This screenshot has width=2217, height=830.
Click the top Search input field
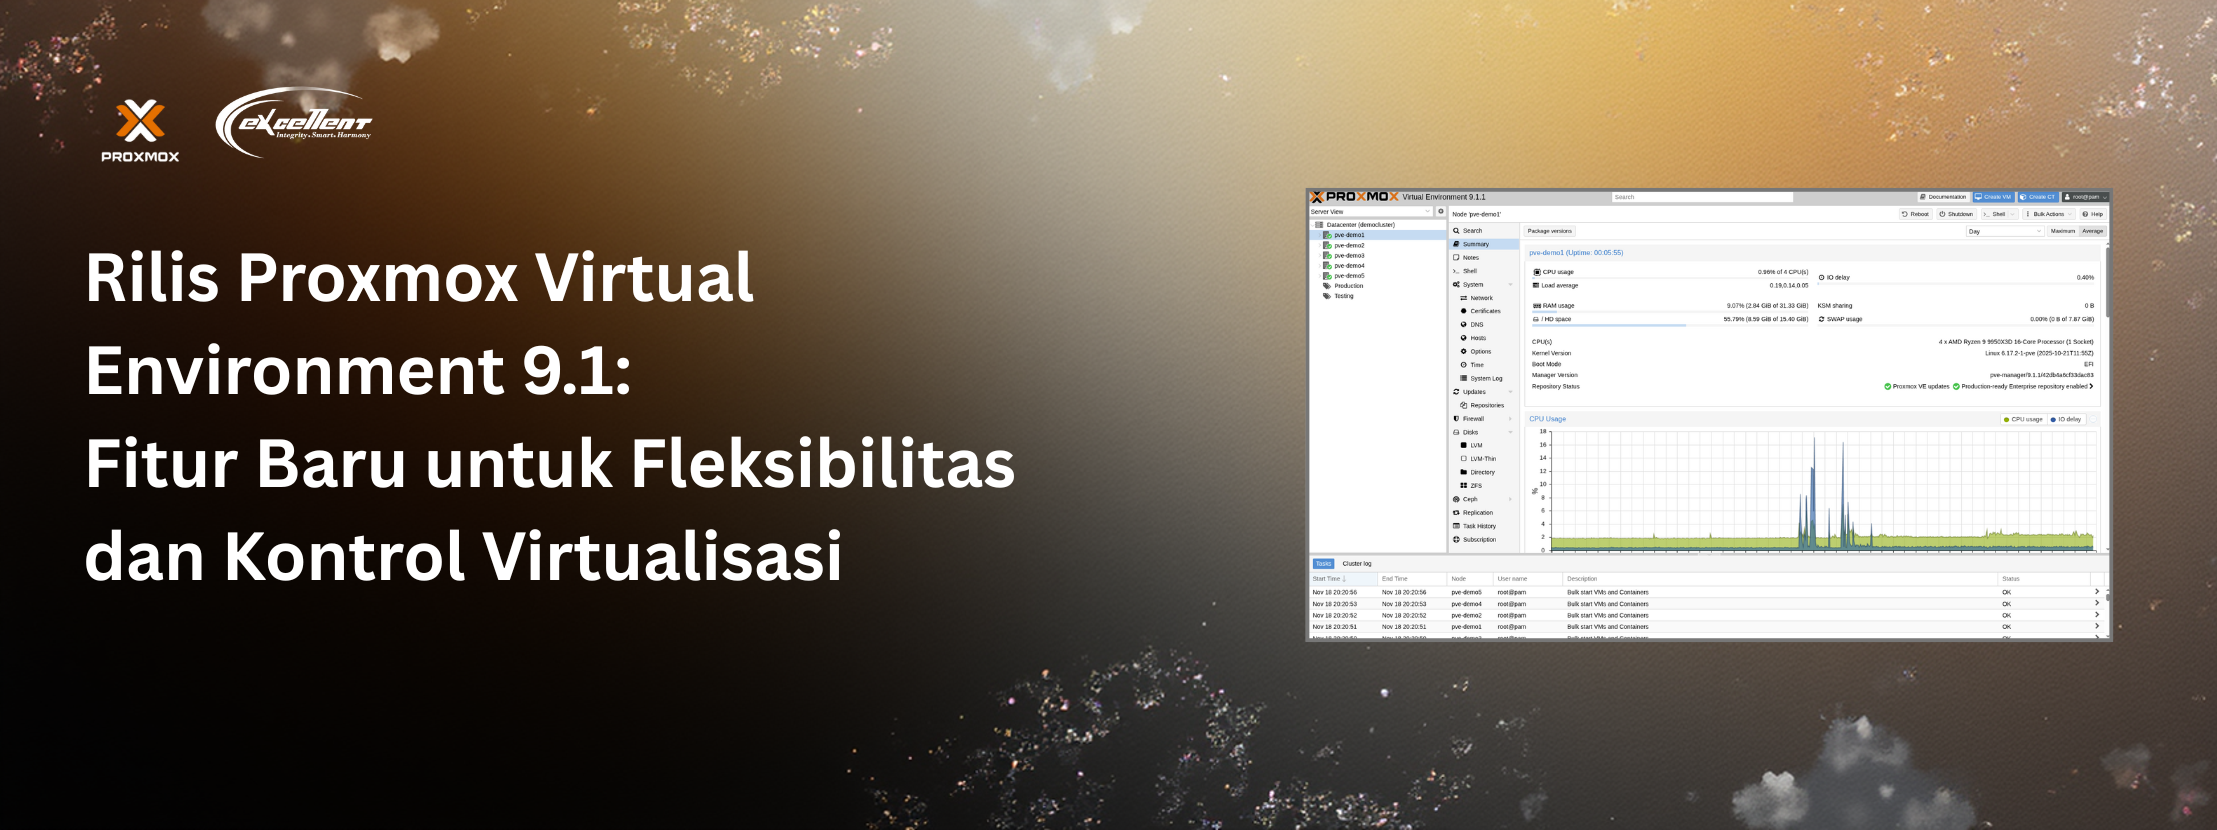click(1701, 197)
